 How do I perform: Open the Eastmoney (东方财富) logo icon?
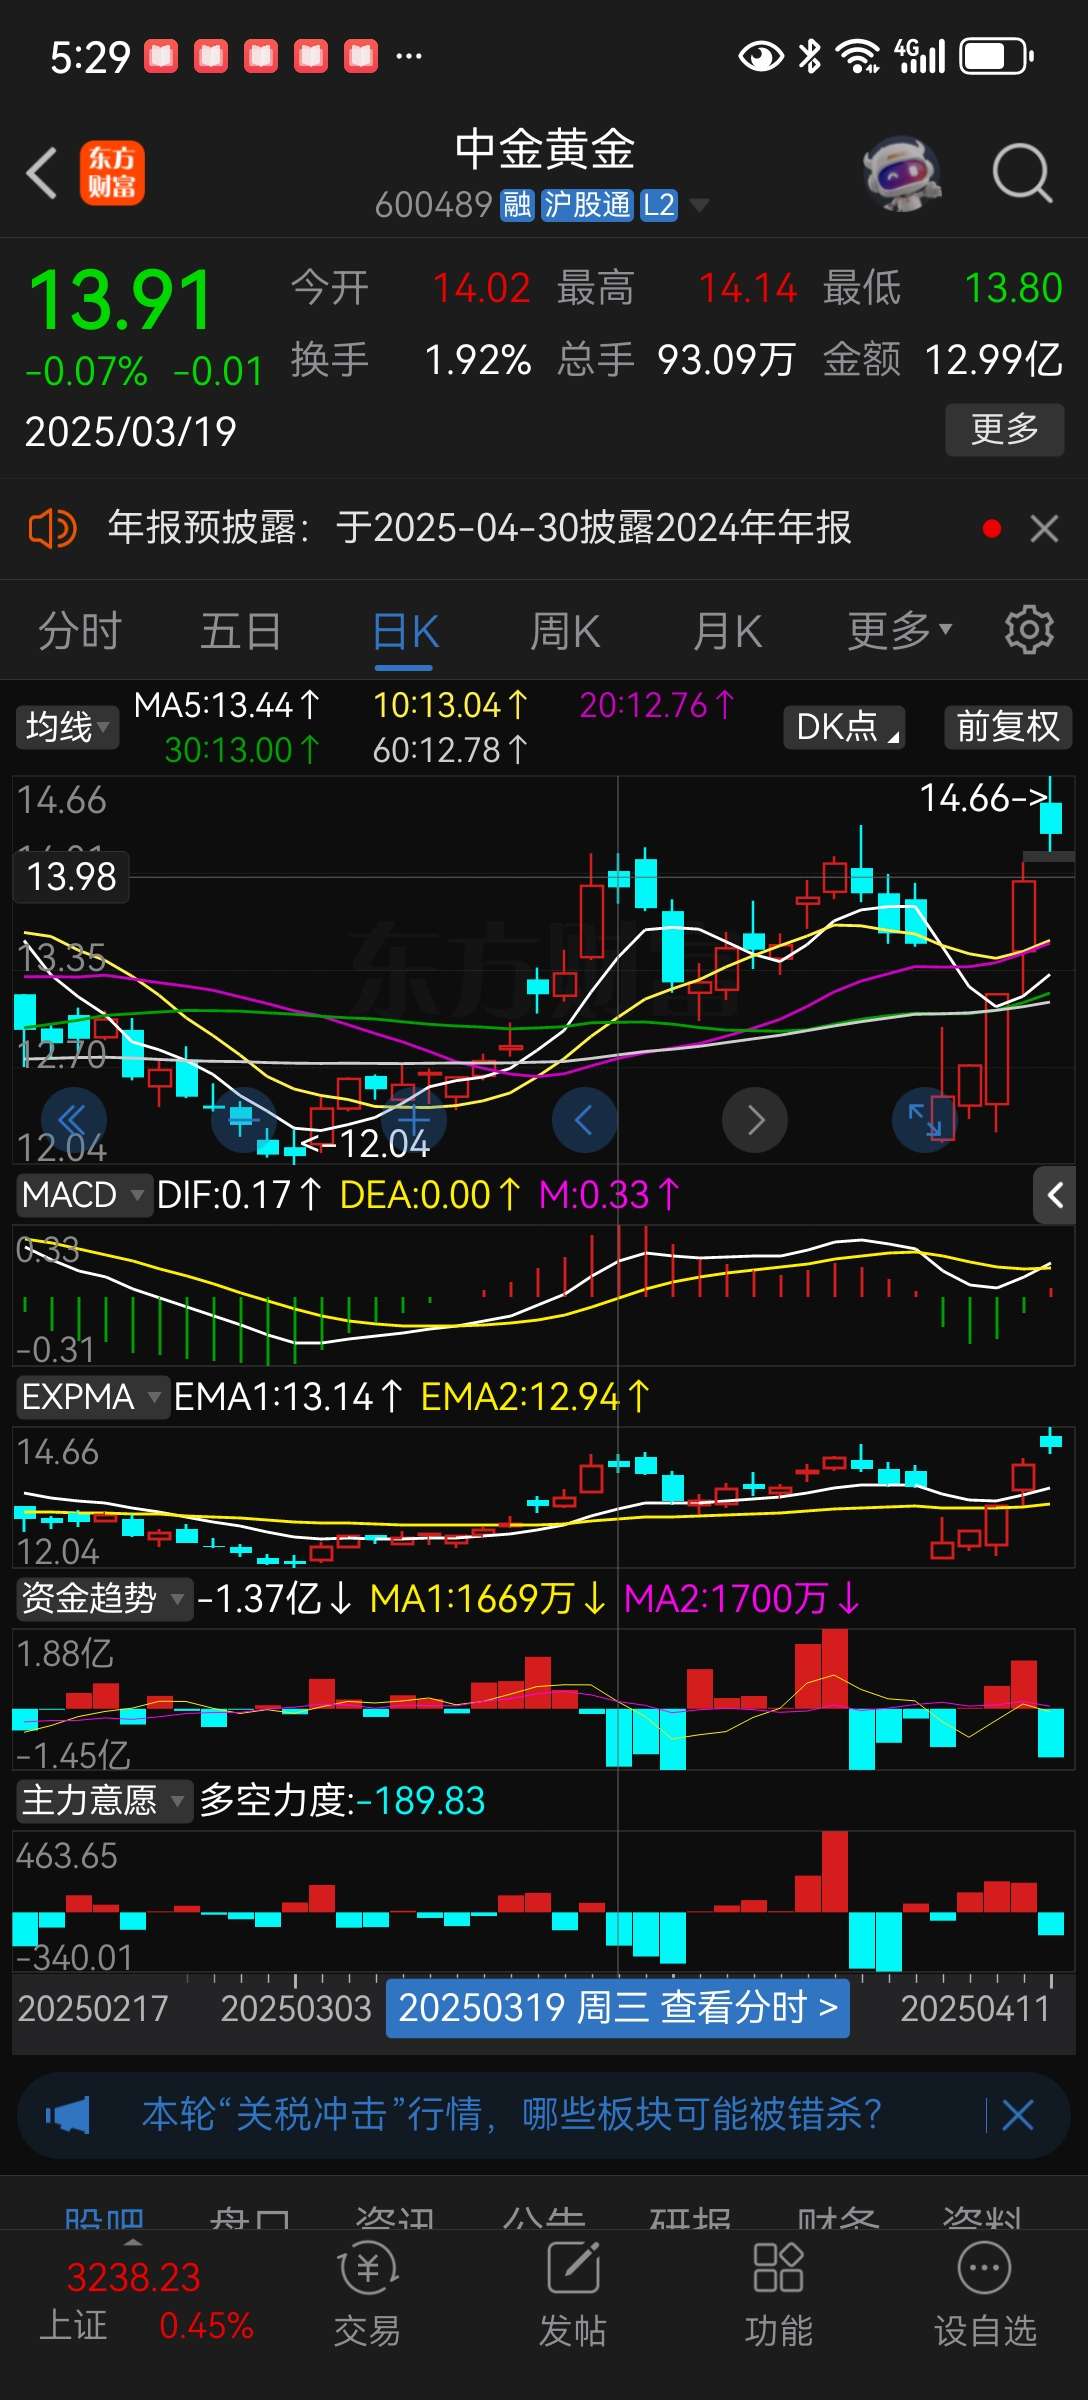pos(112,173)
